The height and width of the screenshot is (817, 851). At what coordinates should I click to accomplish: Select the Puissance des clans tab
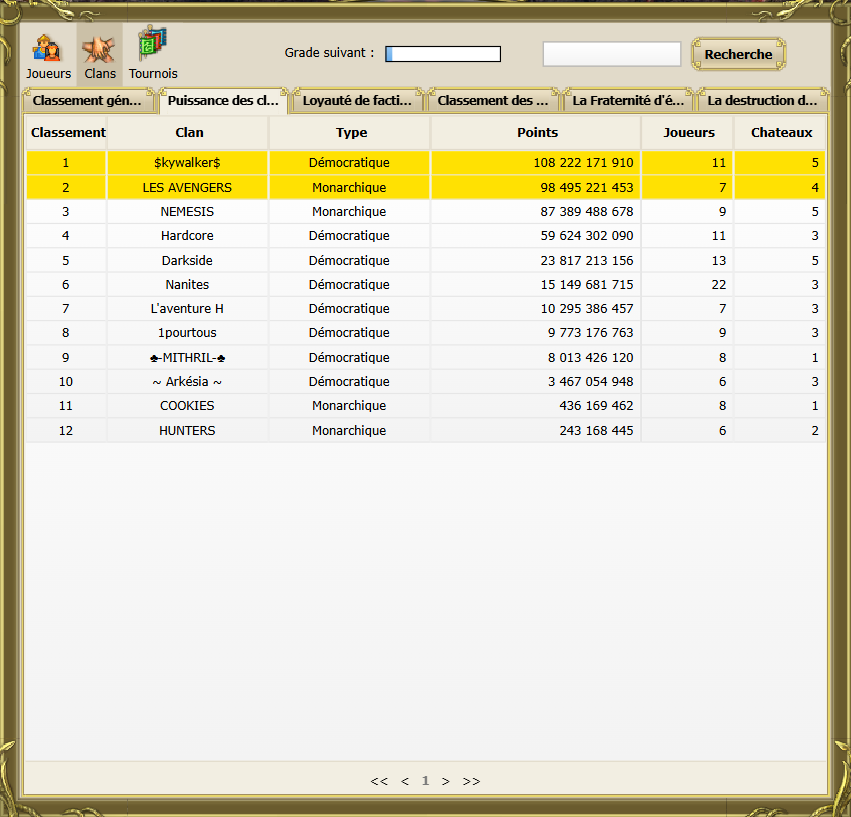pyautogui.click(x=223, y=100)
